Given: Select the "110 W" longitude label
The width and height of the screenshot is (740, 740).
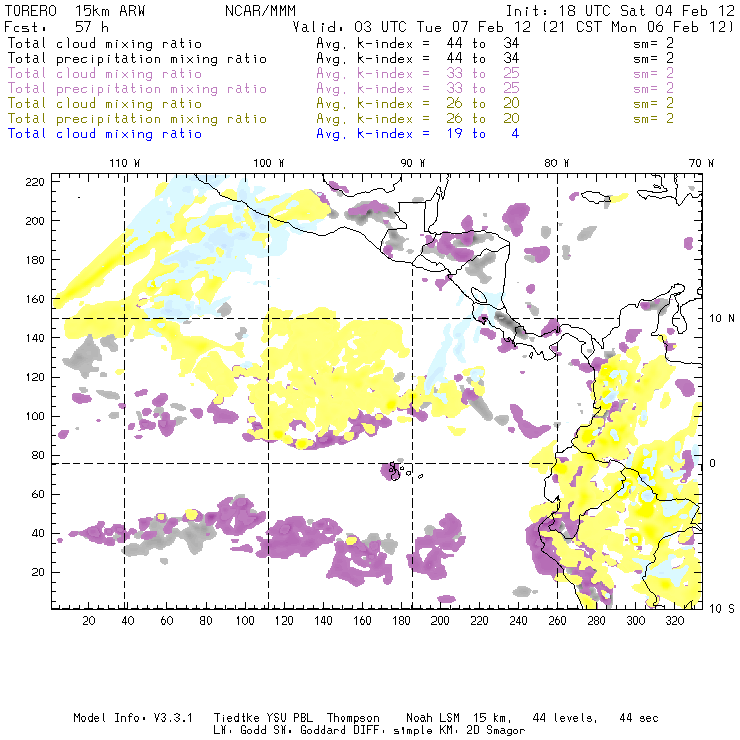Looking at the screenshot, I should pos(125,163).
